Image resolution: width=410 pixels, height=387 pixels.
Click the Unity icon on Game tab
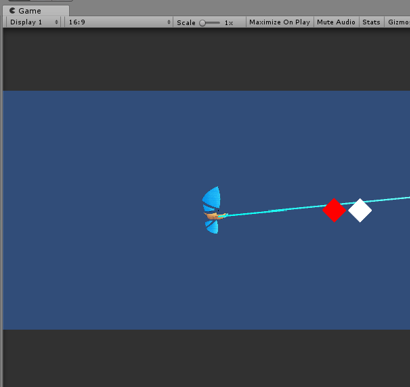click(12, 11)
